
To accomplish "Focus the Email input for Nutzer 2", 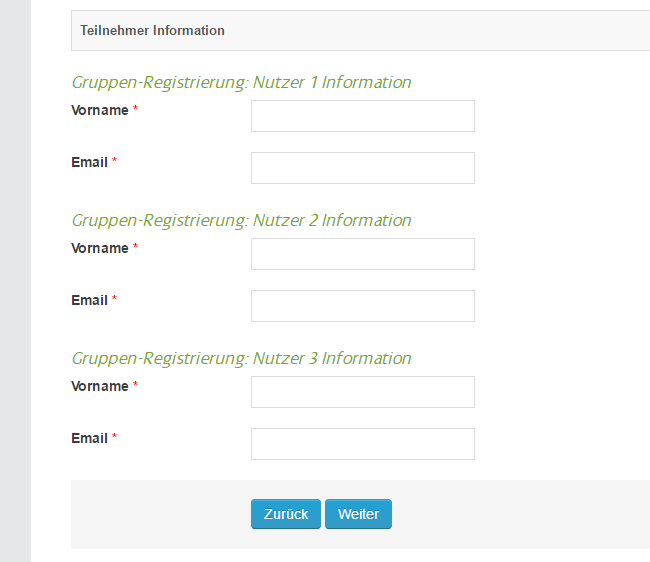I will (362, 306).
